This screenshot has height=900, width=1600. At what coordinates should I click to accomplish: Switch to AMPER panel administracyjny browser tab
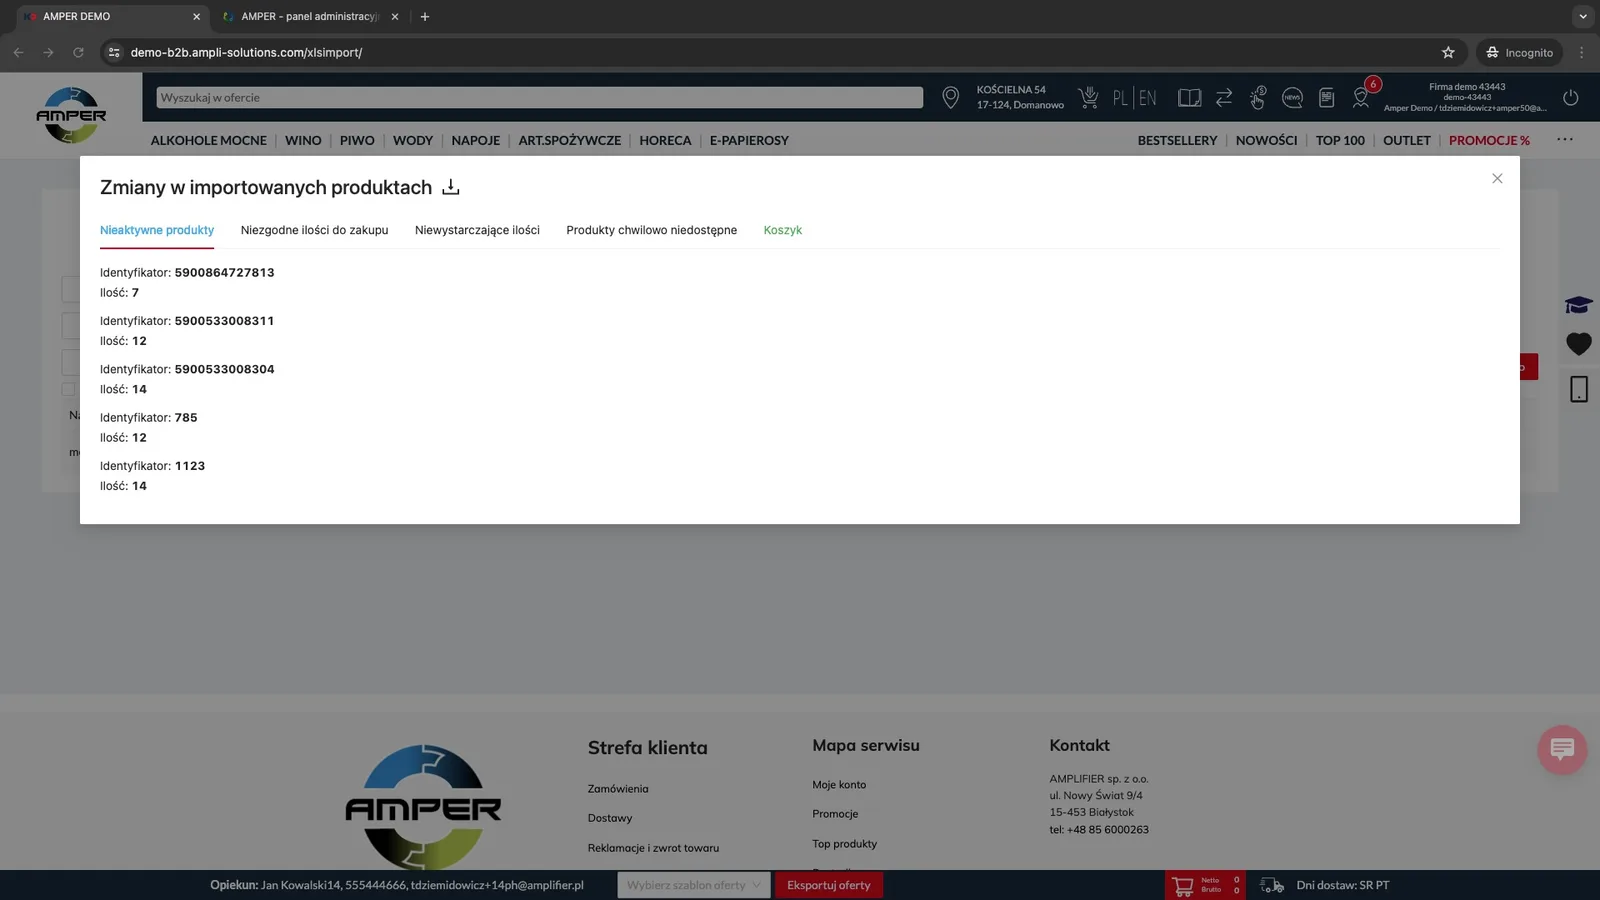pos(310,16)
